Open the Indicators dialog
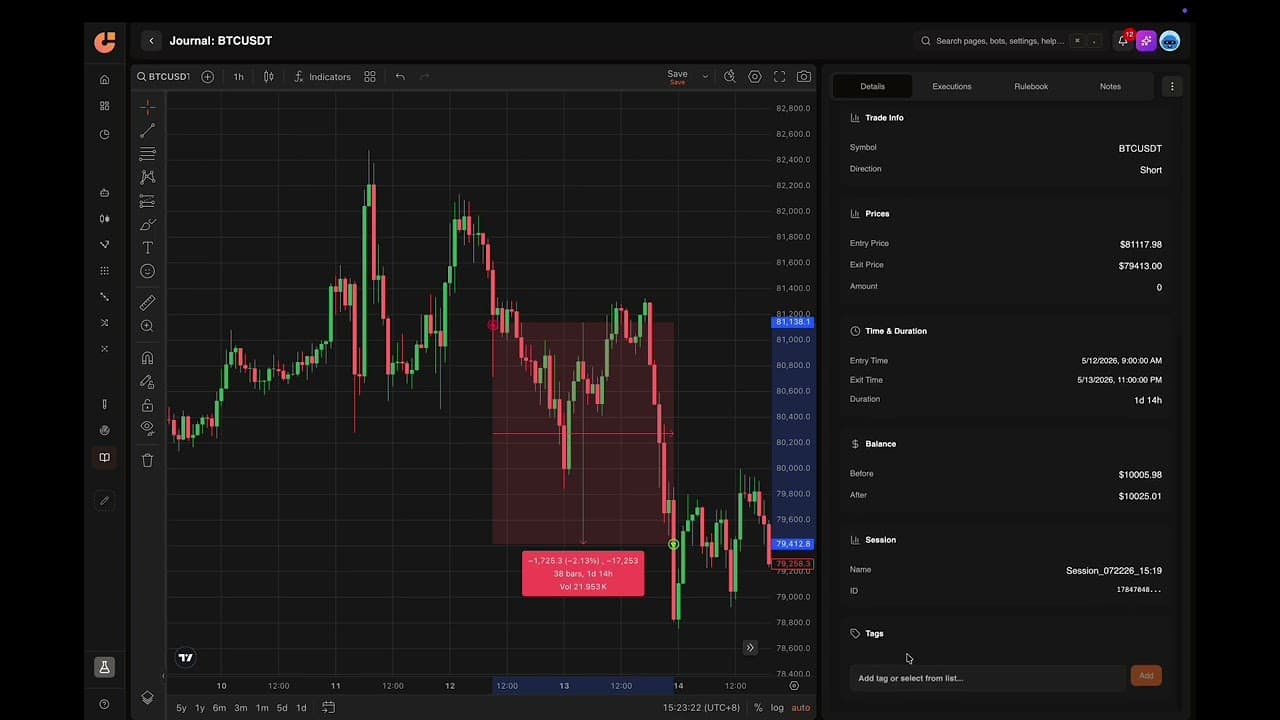The height and width of the screenshot is (720, 1280). [x=322, y=76]
